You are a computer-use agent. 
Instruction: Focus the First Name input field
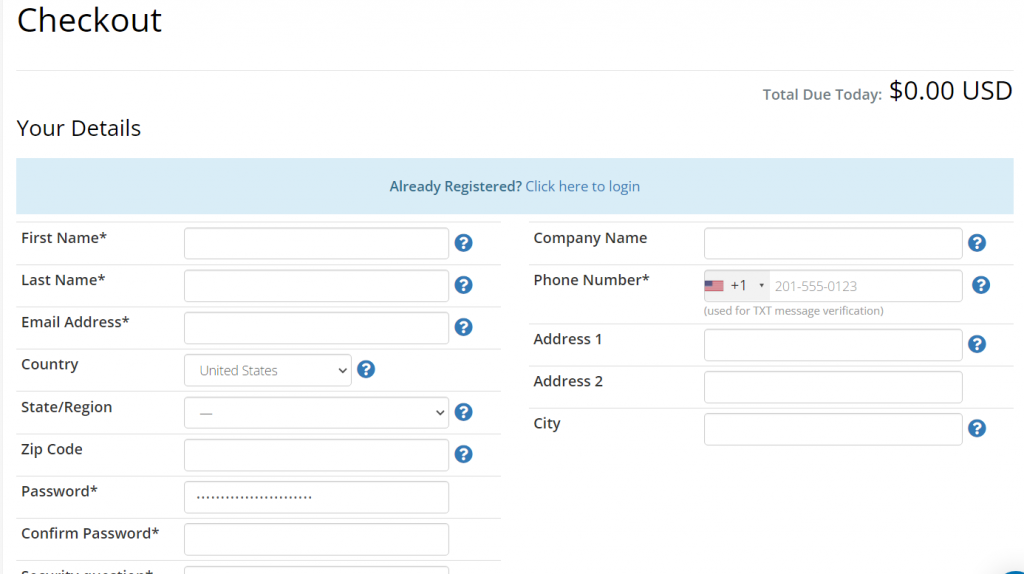click(316, 243)
